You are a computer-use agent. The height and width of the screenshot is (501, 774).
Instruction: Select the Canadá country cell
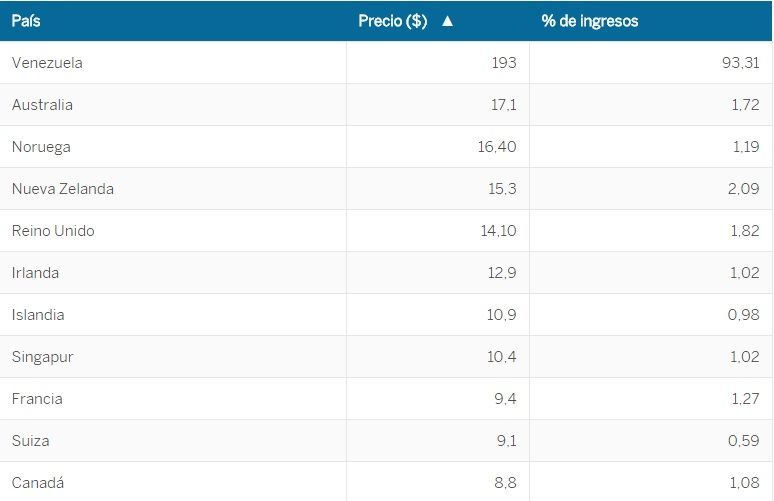click(x=38, y=483)
